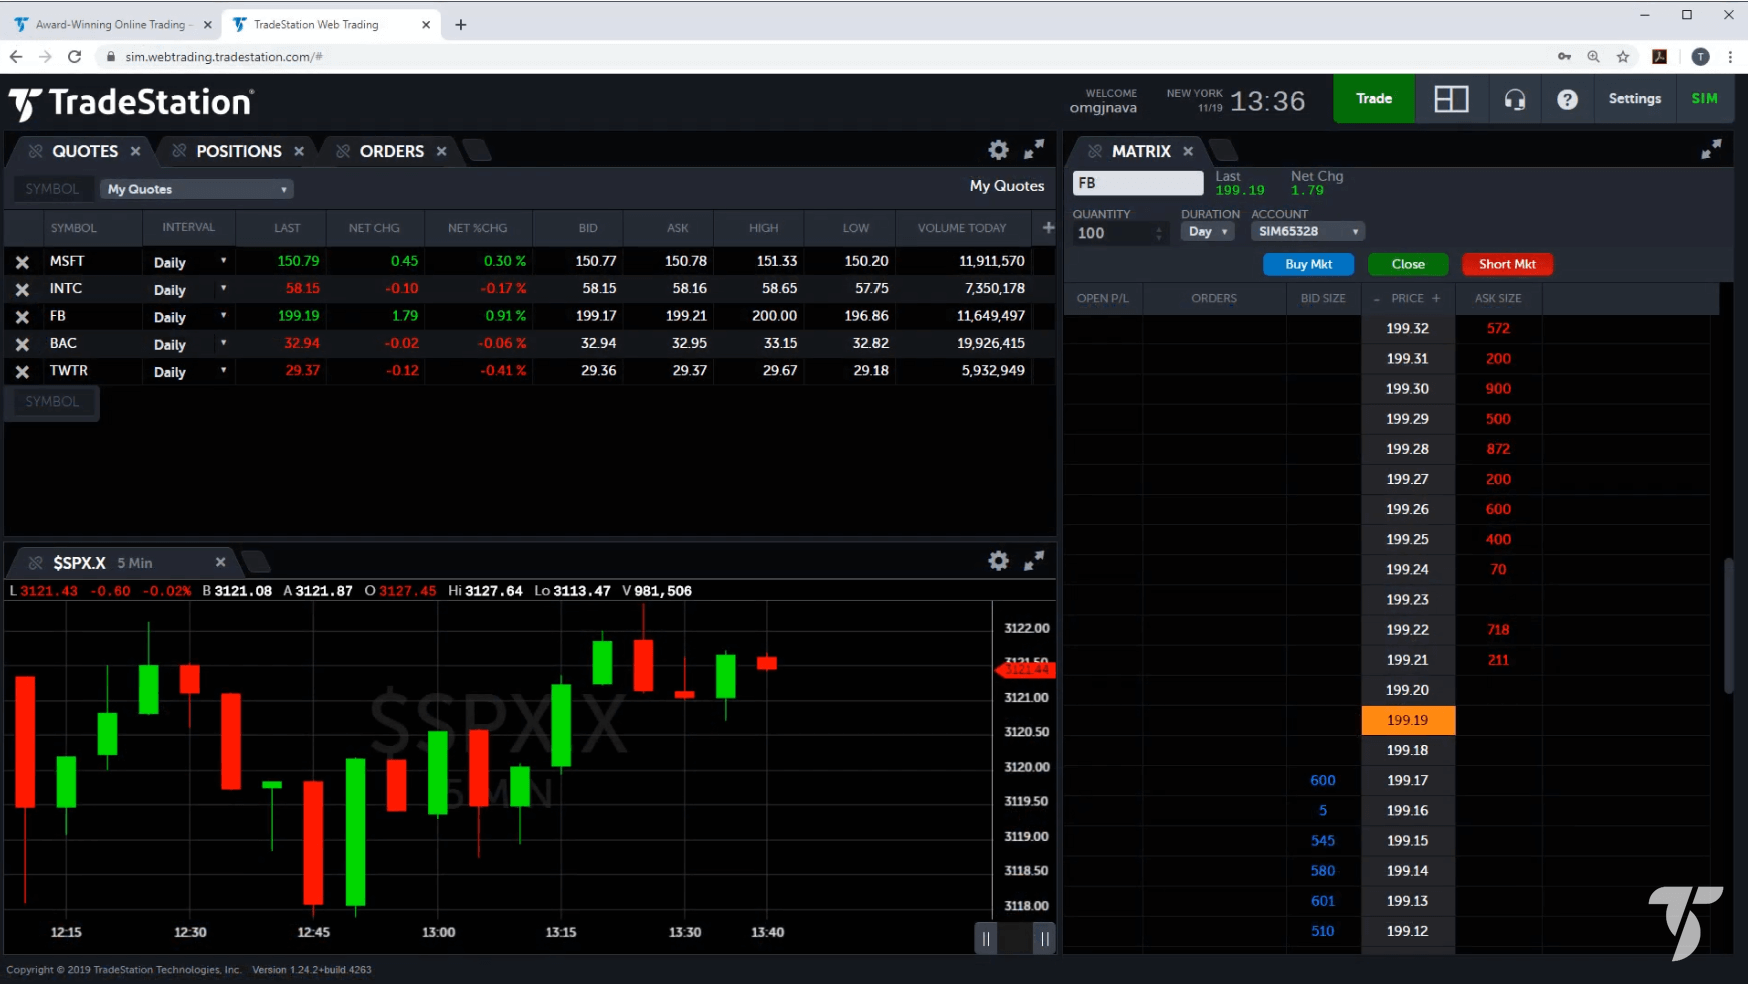Switch to the POSITIONS tab
This screenshot has height=984, width=1748.
click(238, 151)
